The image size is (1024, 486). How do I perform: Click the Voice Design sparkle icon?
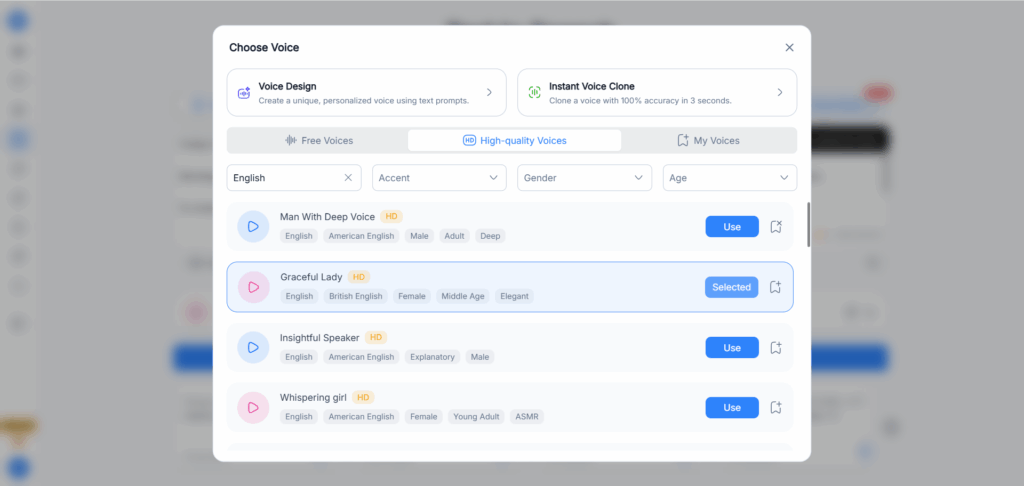pos(244,93)
